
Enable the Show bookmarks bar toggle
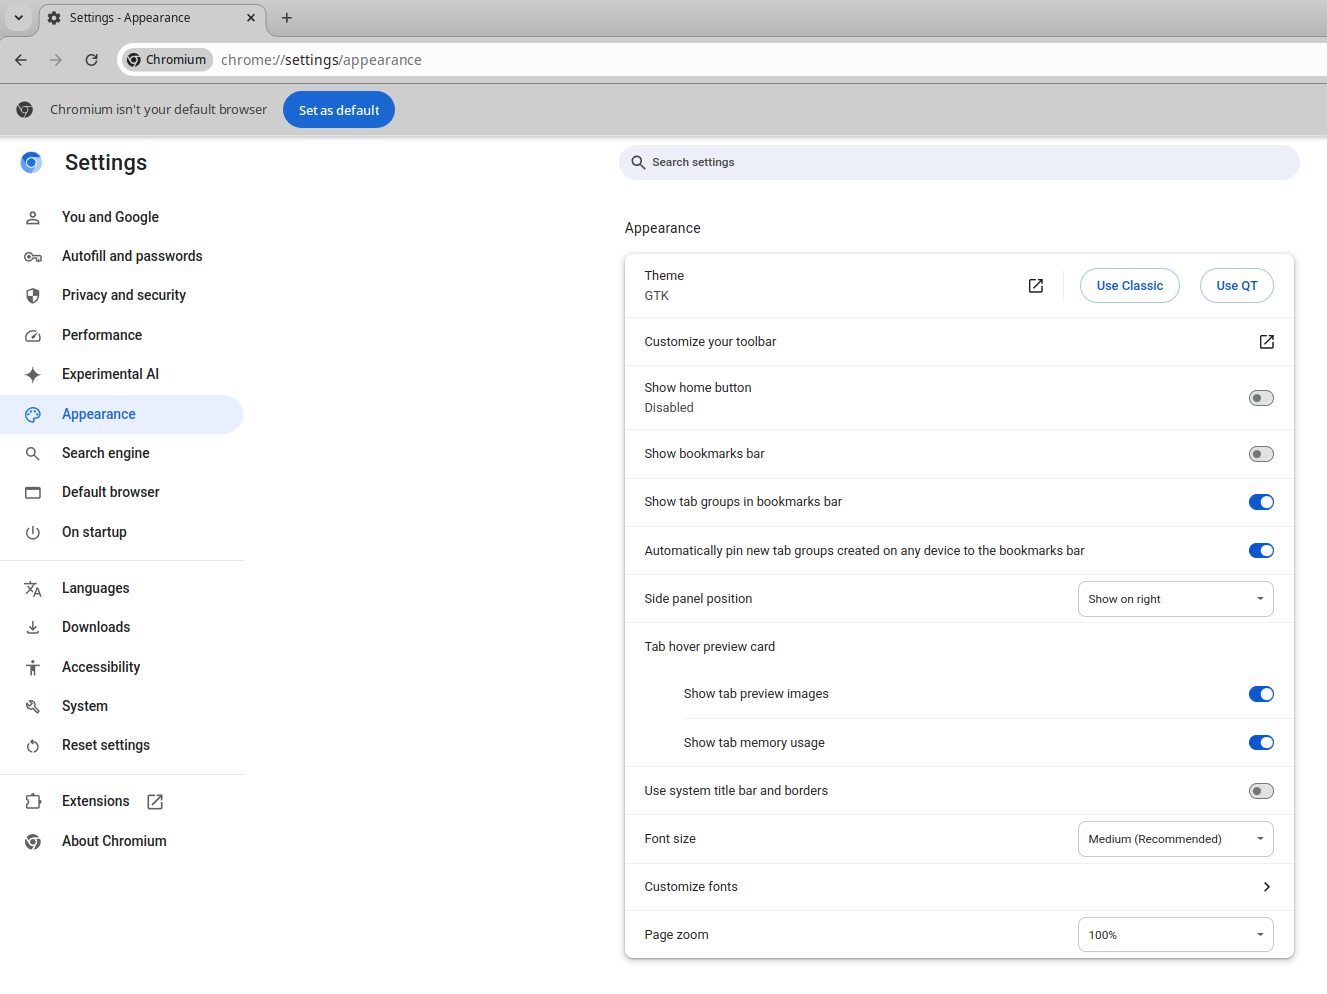(1261, 454)
